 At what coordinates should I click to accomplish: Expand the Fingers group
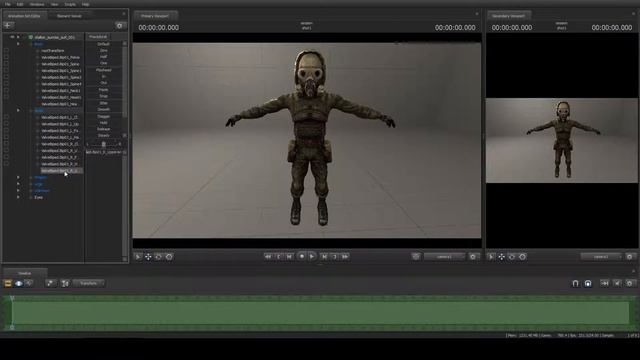pos(18,177)
